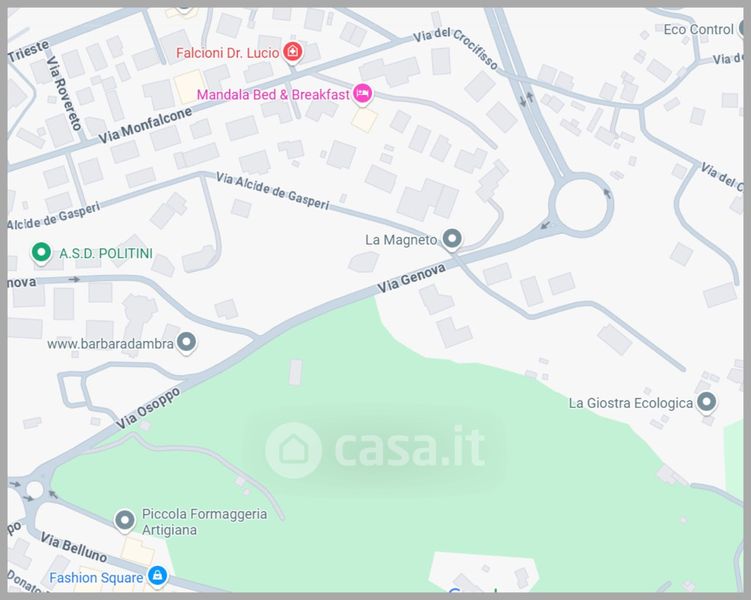Click the Piccola Formaggeria Artigiana pin

[x=125, y=520]
